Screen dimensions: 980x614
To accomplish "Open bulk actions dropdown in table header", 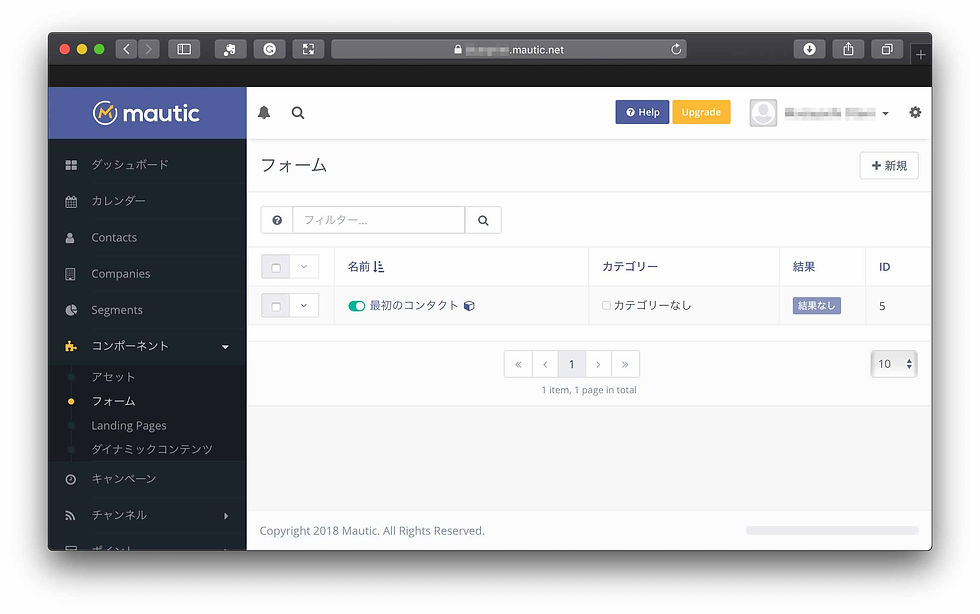I will pyautogui.click(x=304, y=267).
